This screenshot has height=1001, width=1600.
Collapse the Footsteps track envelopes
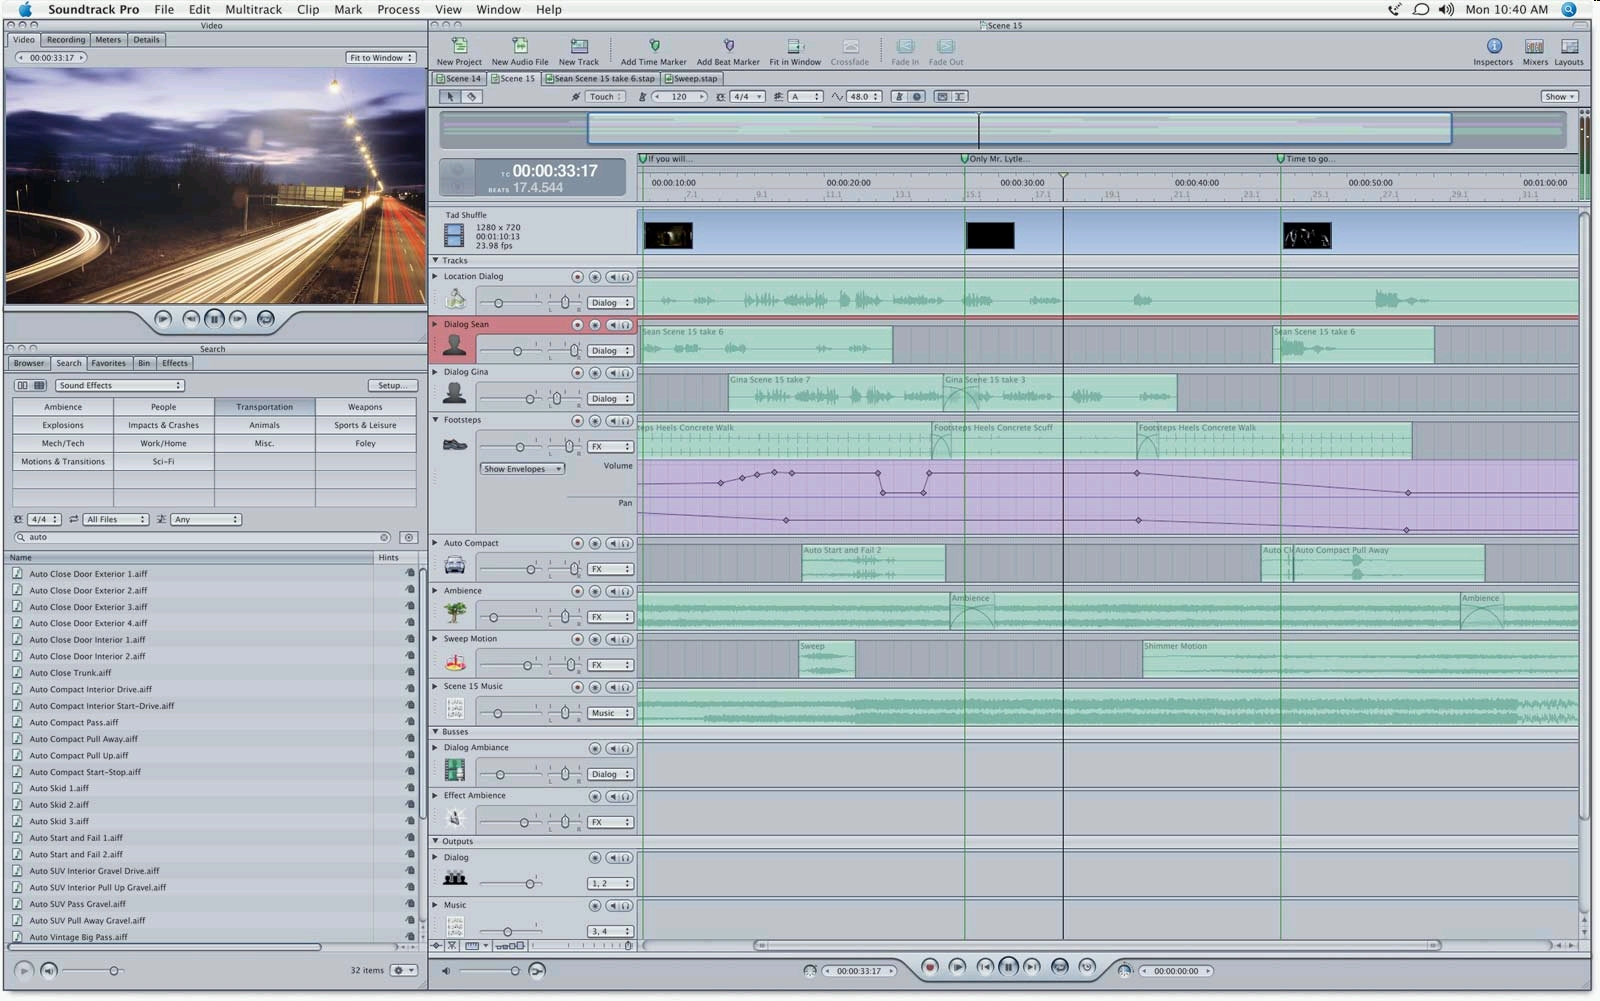(435, 420)
